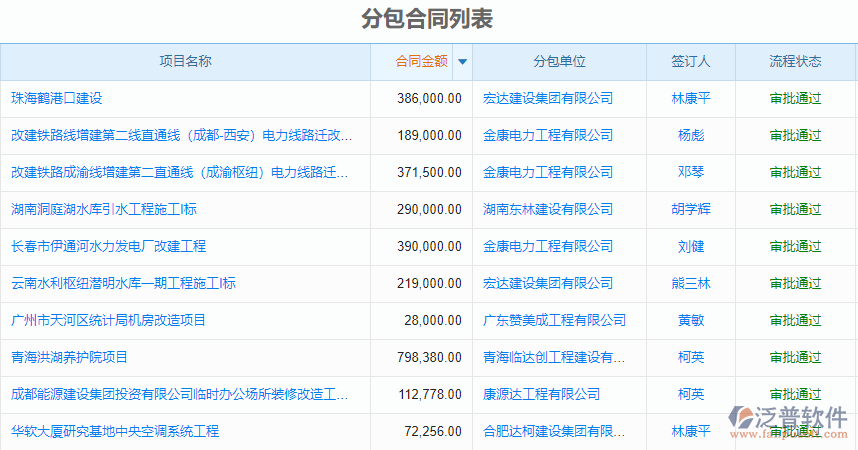Open 金康电力工程有限公司 in the 刘健 row

pyautogui.click(x=548, y=246)
